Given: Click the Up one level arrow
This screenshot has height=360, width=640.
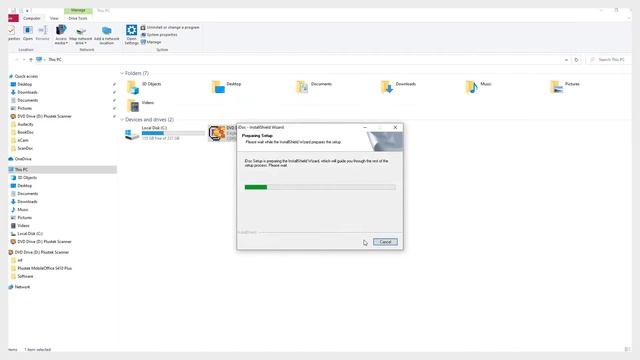Looking at the screenshot, I should tap(31, 60).
